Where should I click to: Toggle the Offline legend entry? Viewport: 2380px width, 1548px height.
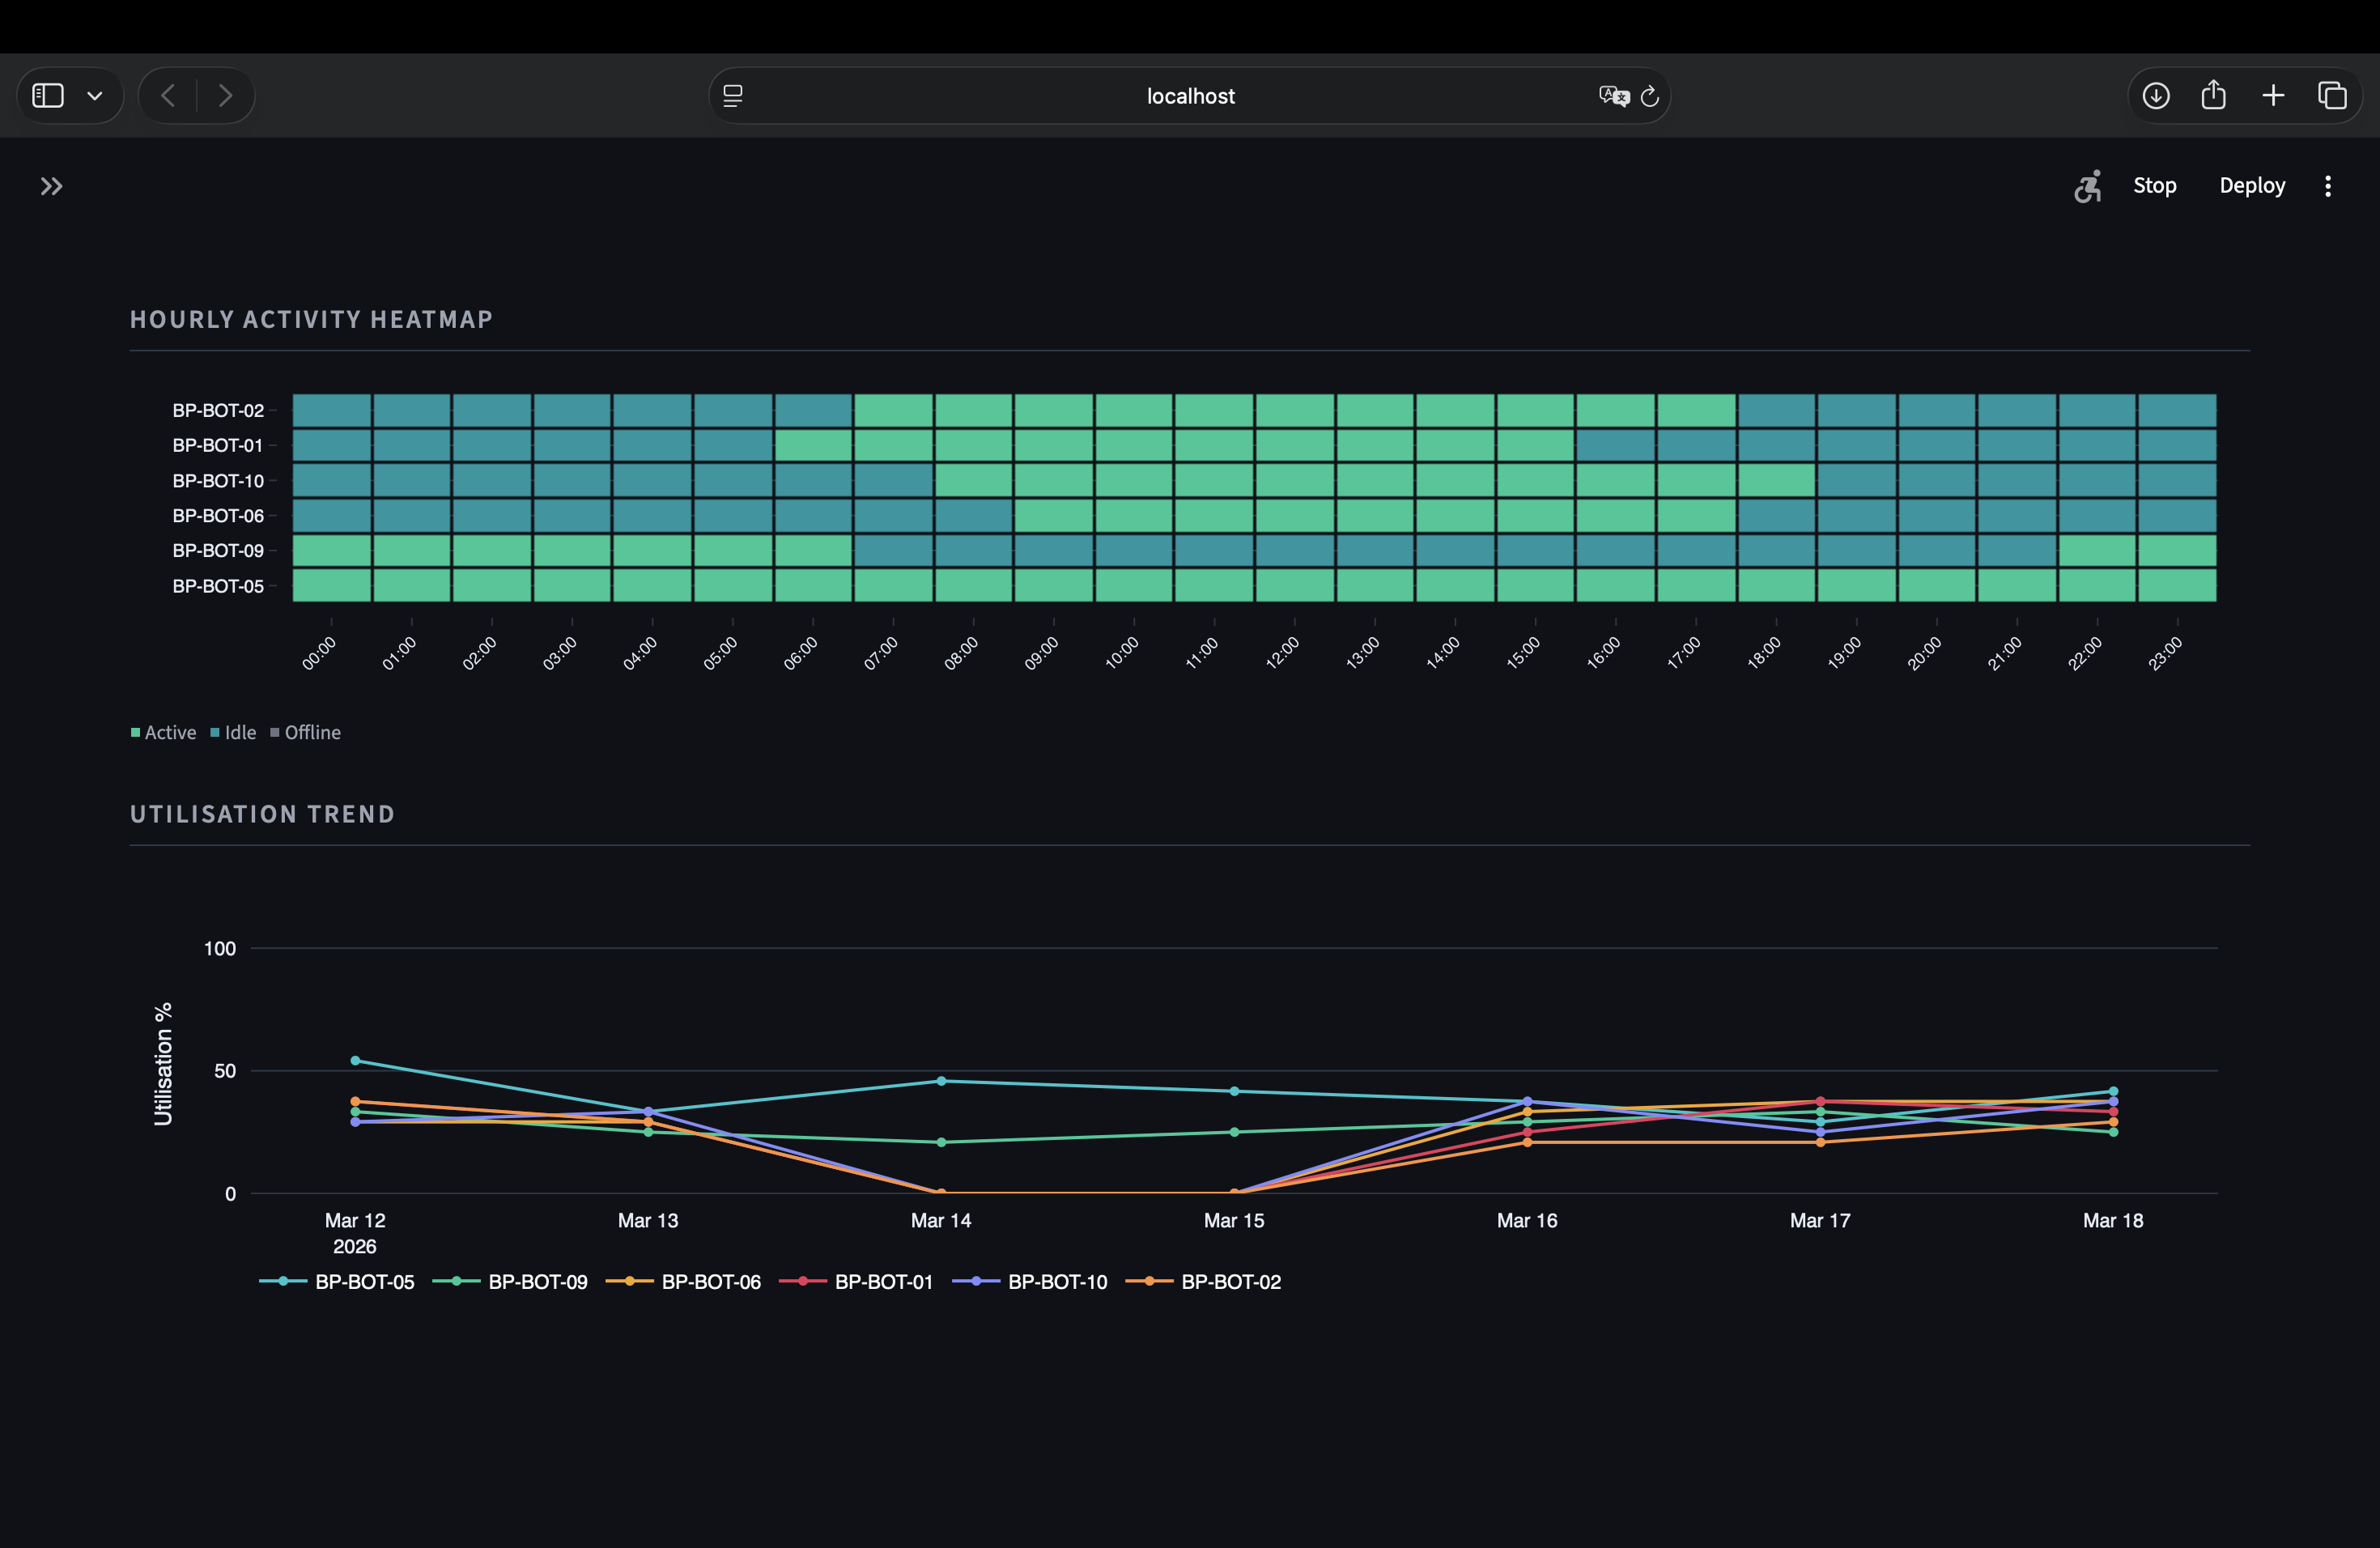tap(306, 732)
